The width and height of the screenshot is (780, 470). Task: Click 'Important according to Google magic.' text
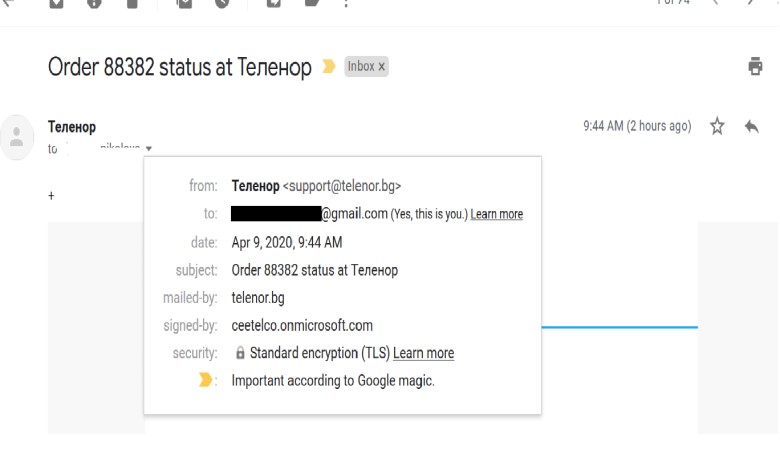pos(333,380)
